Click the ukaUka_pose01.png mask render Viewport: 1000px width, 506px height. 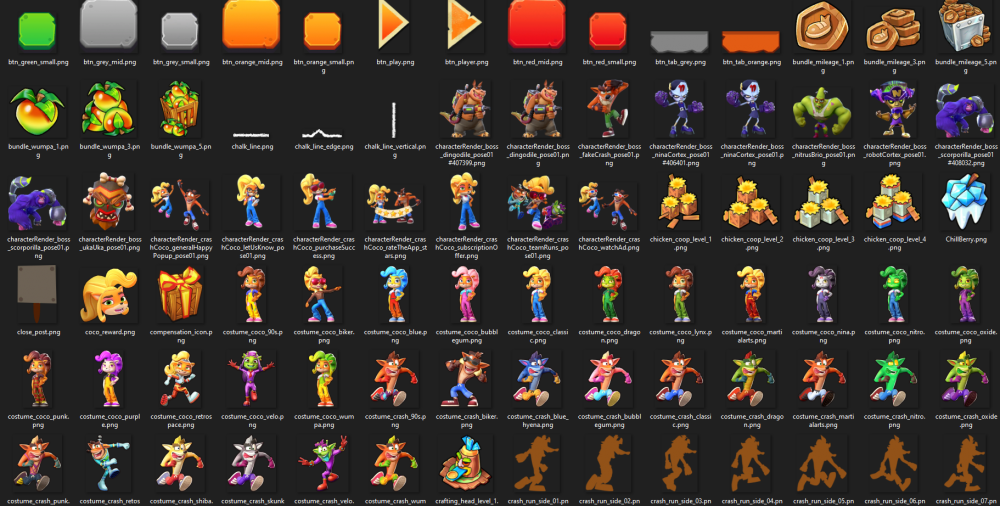[x=108, y=202]
